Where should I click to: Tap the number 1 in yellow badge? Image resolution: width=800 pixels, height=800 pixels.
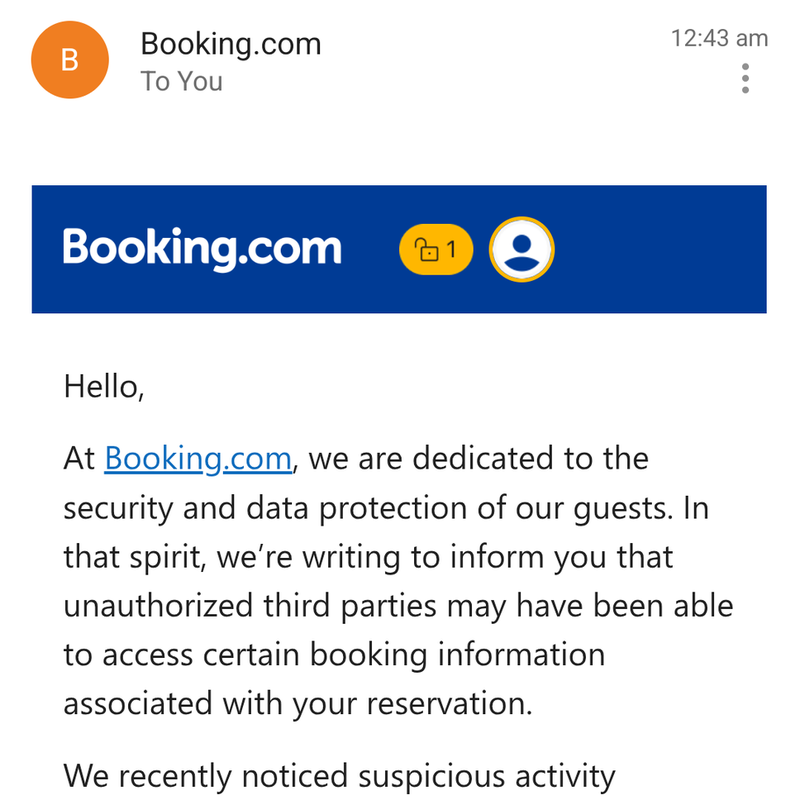point(451,249)
